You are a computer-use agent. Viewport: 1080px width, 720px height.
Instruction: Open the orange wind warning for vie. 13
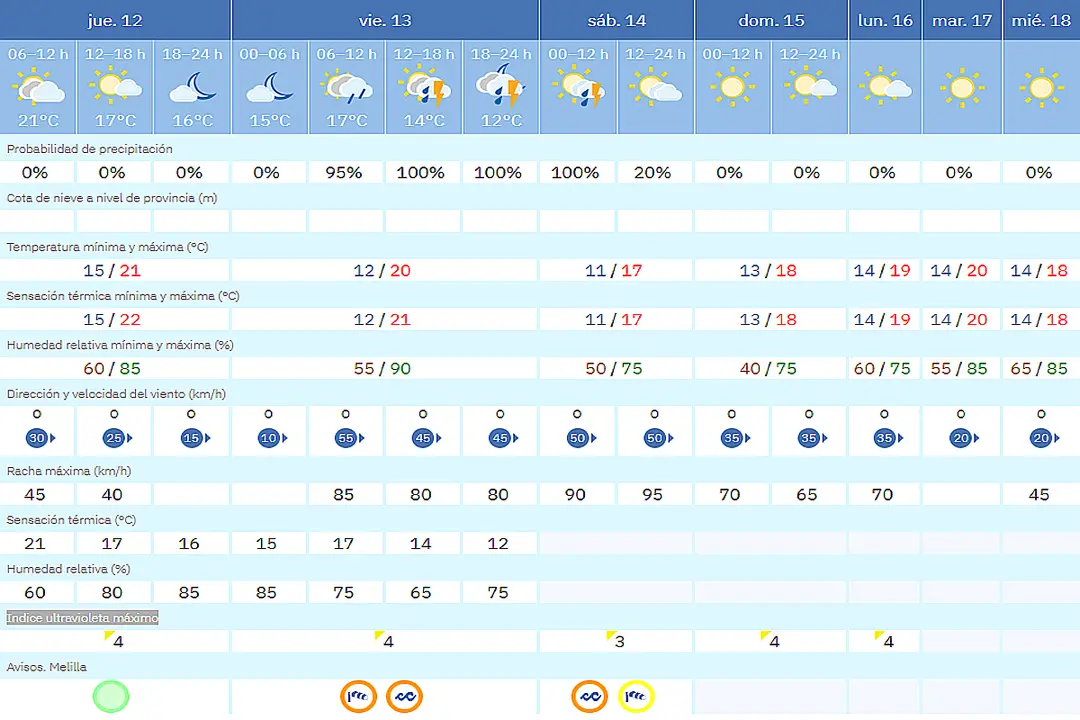[x=358, y=697]
